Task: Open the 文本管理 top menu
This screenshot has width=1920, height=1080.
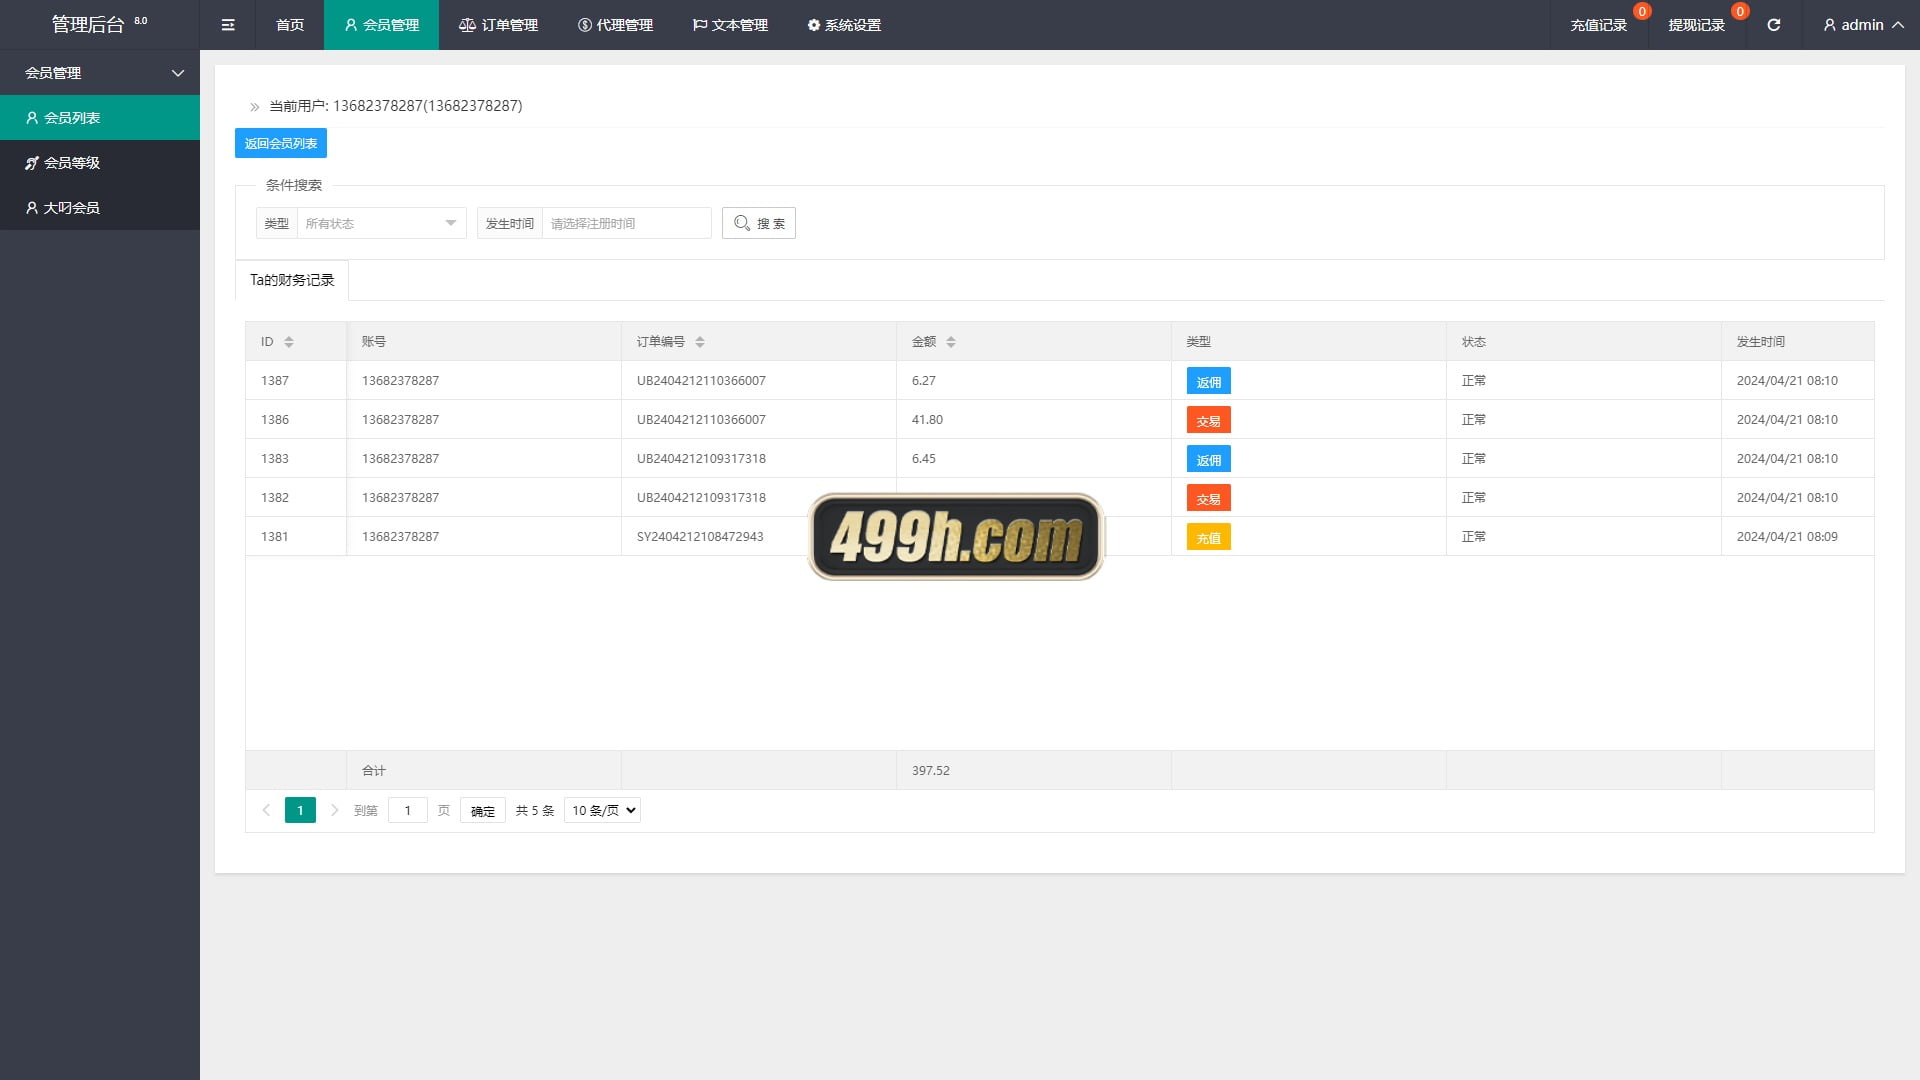Action: [x=730, y=25]
